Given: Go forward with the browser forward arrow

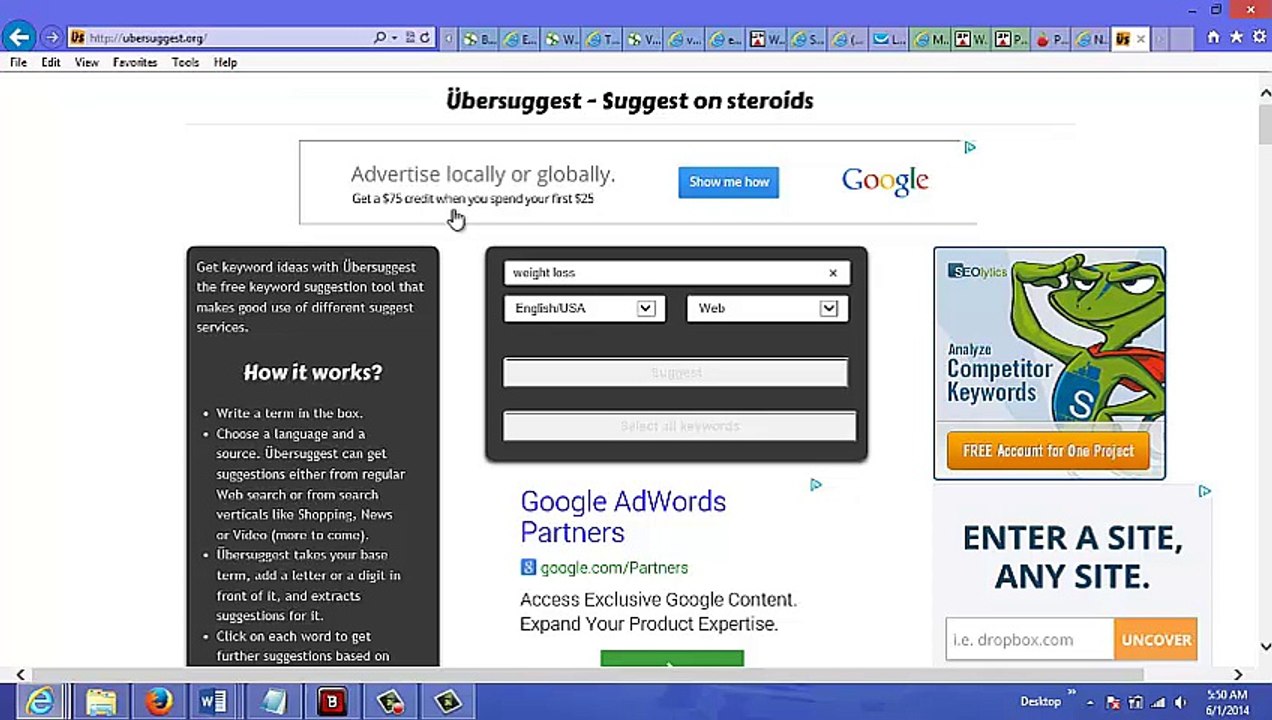Looking at the screenshot, I should click(52, 38).
